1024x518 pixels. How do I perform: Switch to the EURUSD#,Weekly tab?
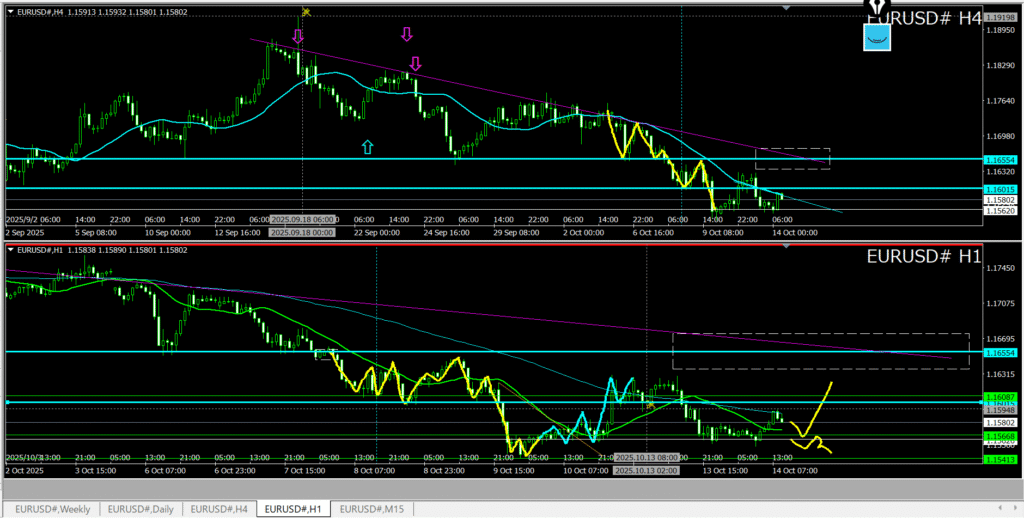pyautogui.click(x=52, y=509)
